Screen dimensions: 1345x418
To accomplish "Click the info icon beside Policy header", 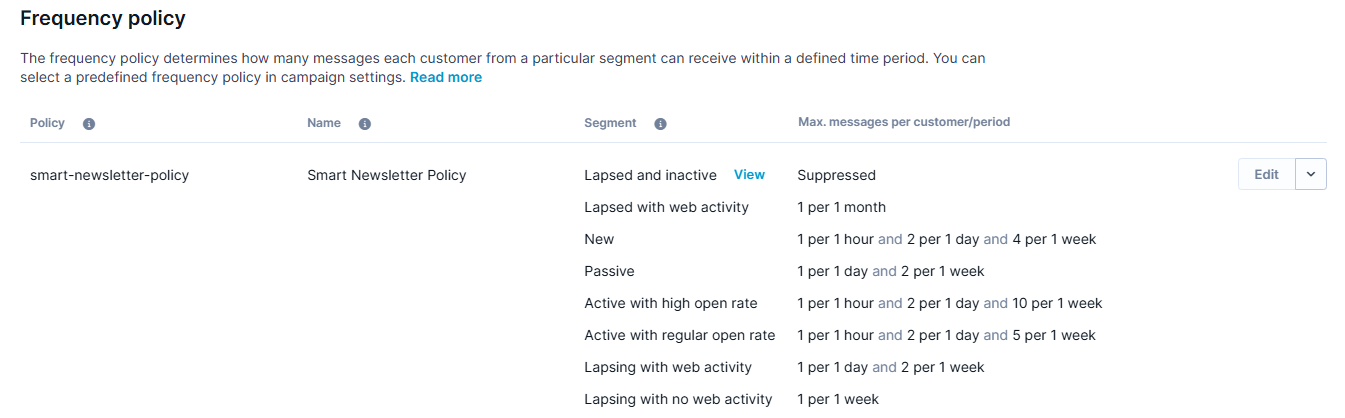I will point(89,124).
